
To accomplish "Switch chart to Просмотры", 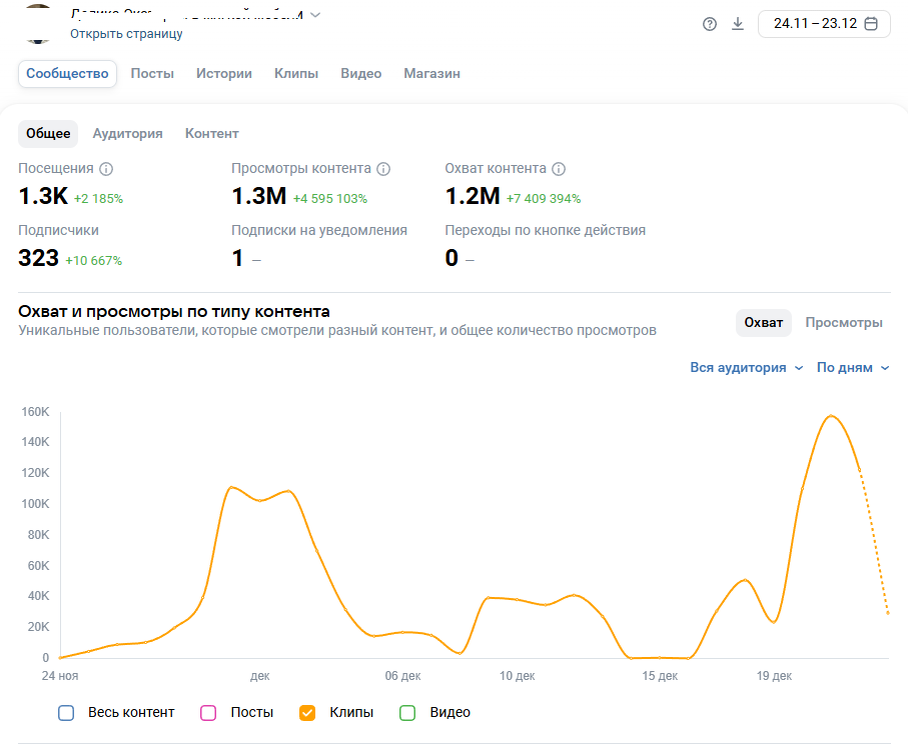I will (x=844, y=322).
